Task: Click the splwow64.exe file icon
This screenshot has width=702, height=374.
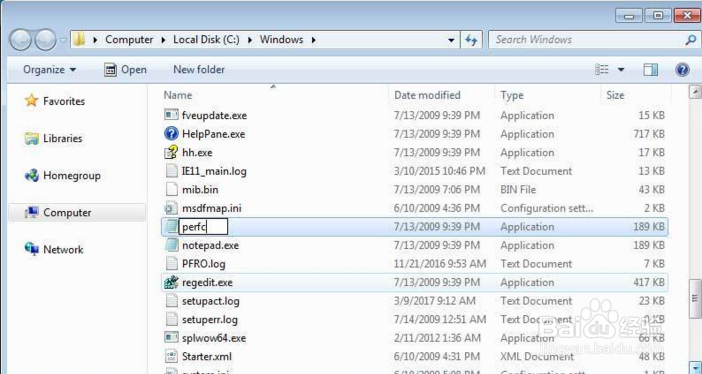Action: click(171, 338)
